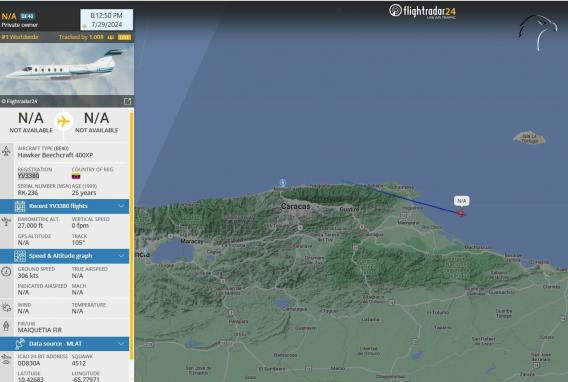Click the Flightradar24 logo

point(423,11)
